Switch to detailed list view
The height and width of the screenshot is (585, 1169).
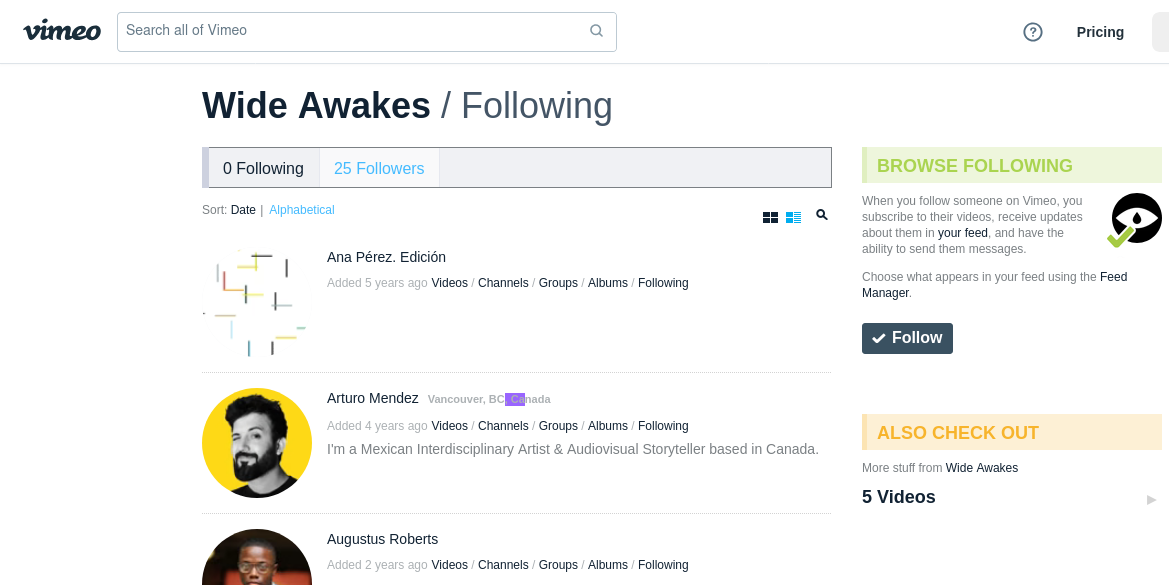point(794,217)
